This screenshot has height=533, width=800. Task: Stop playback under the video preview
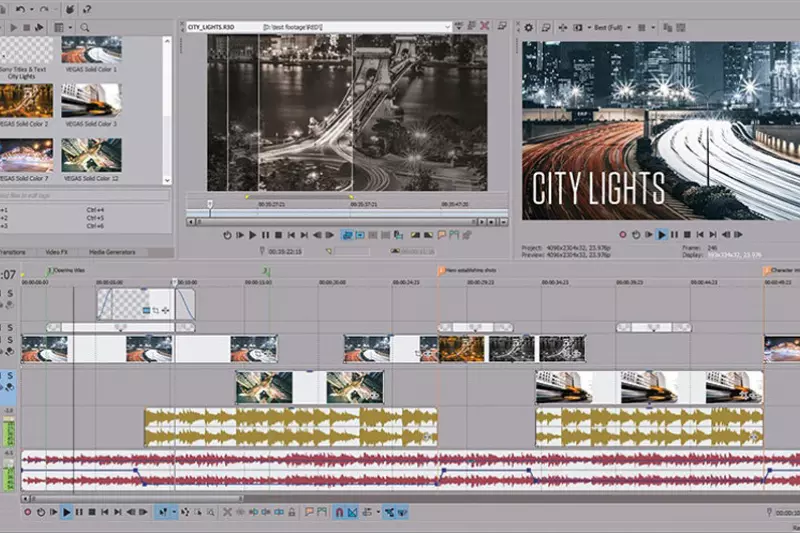pos(687,235)
